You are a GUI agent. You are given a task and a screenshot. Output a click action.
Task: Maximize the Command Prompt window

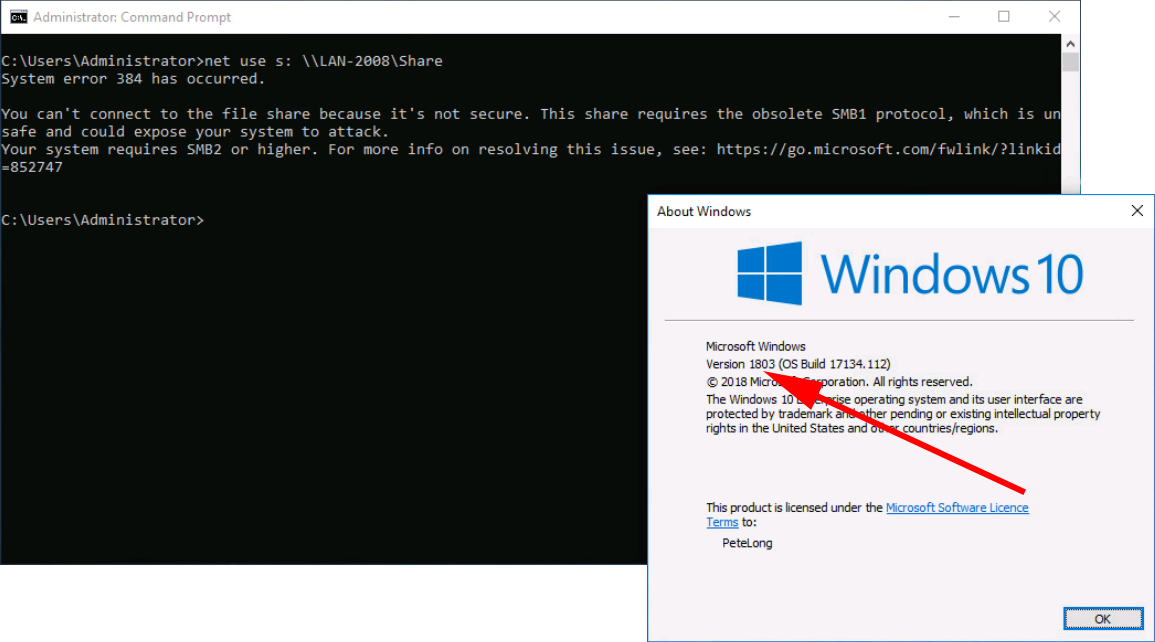click(x=1003, y=17)
